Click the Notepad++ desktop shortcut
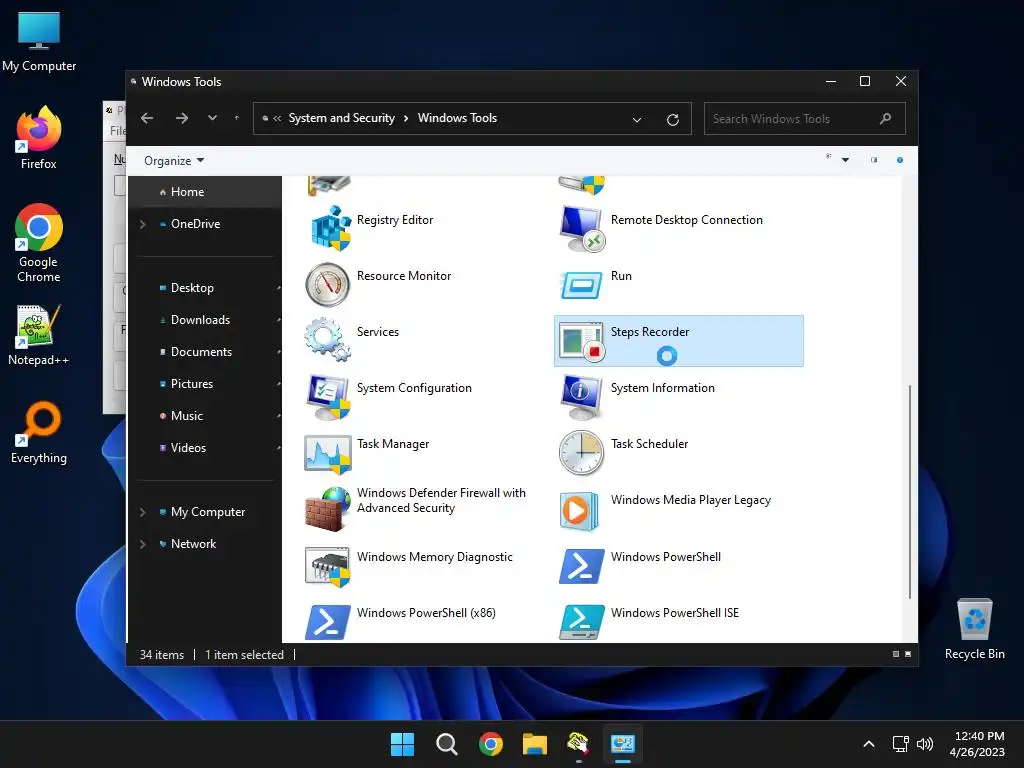The image size is (1024, 768). coord(39,334)
